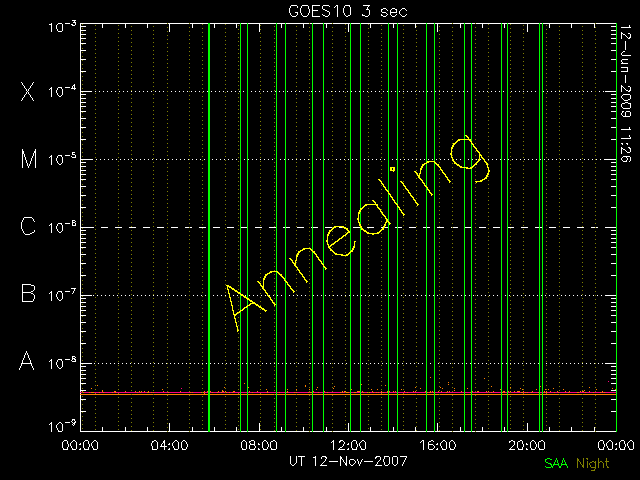Screen dimensions: 640x480
Task: Click the 10⁻⁵ y-axis tick label
Action: pos(62,159)
